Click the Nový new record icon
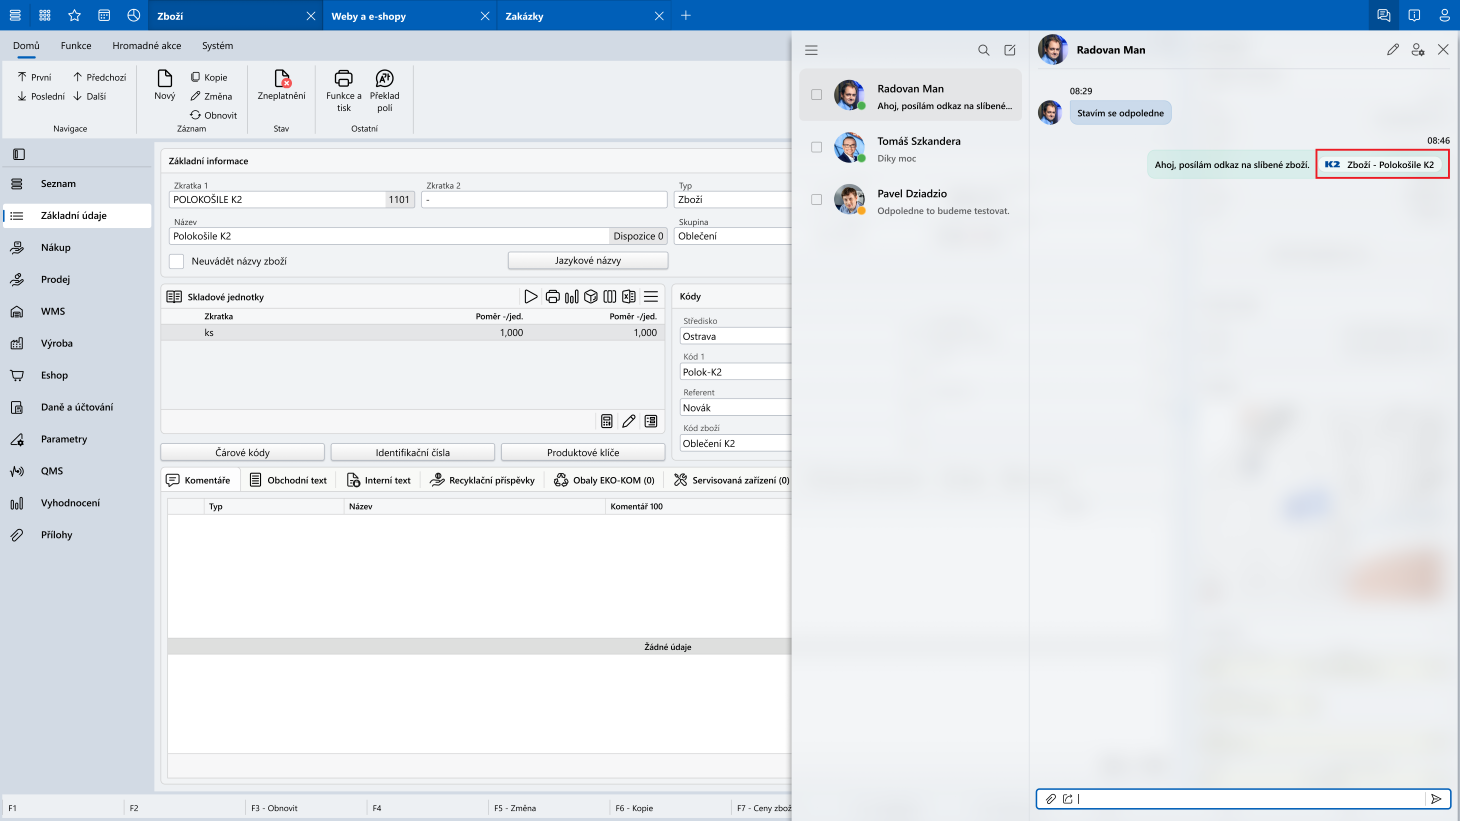 (165, 79)
